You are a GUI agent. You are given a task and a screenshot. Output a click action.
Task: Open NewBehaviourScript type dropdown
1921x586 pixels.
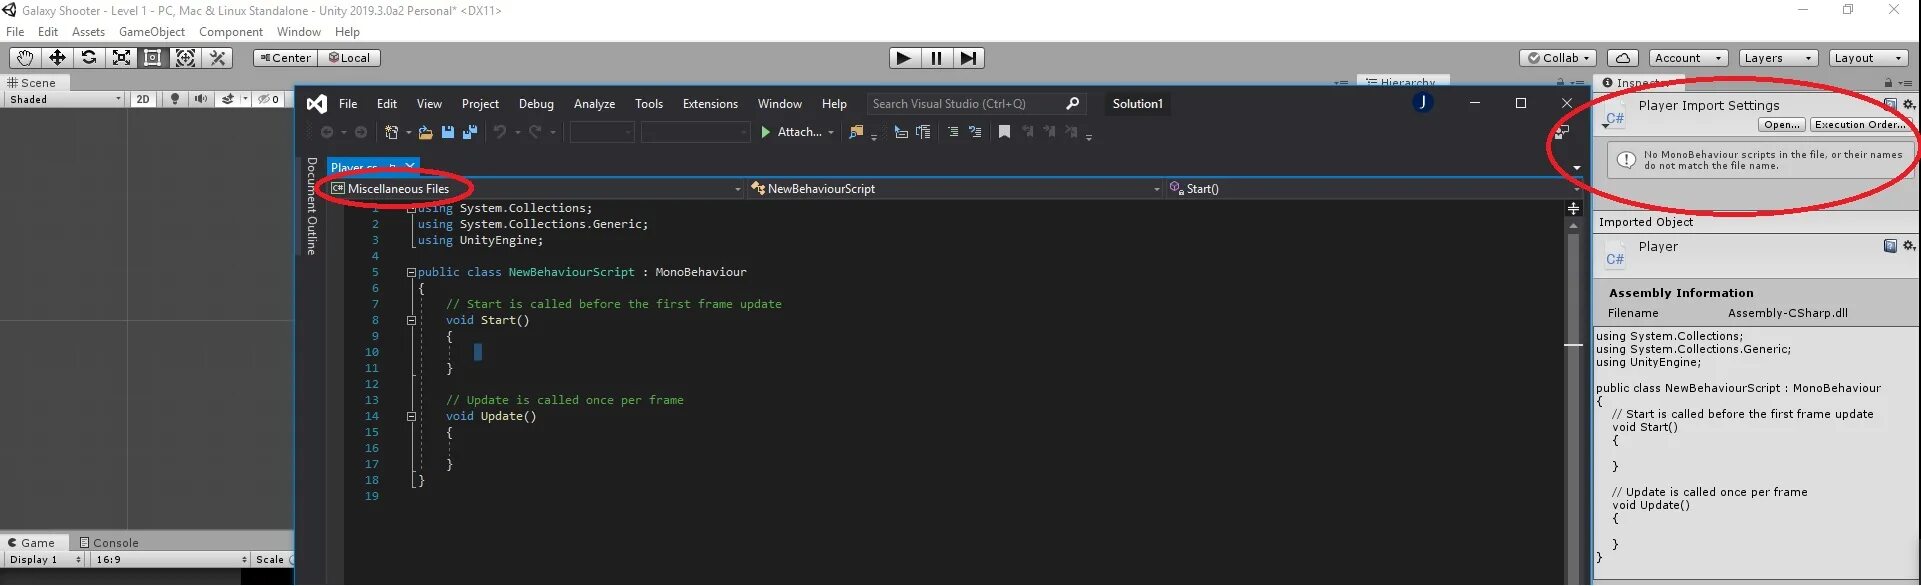coord(956,189)
